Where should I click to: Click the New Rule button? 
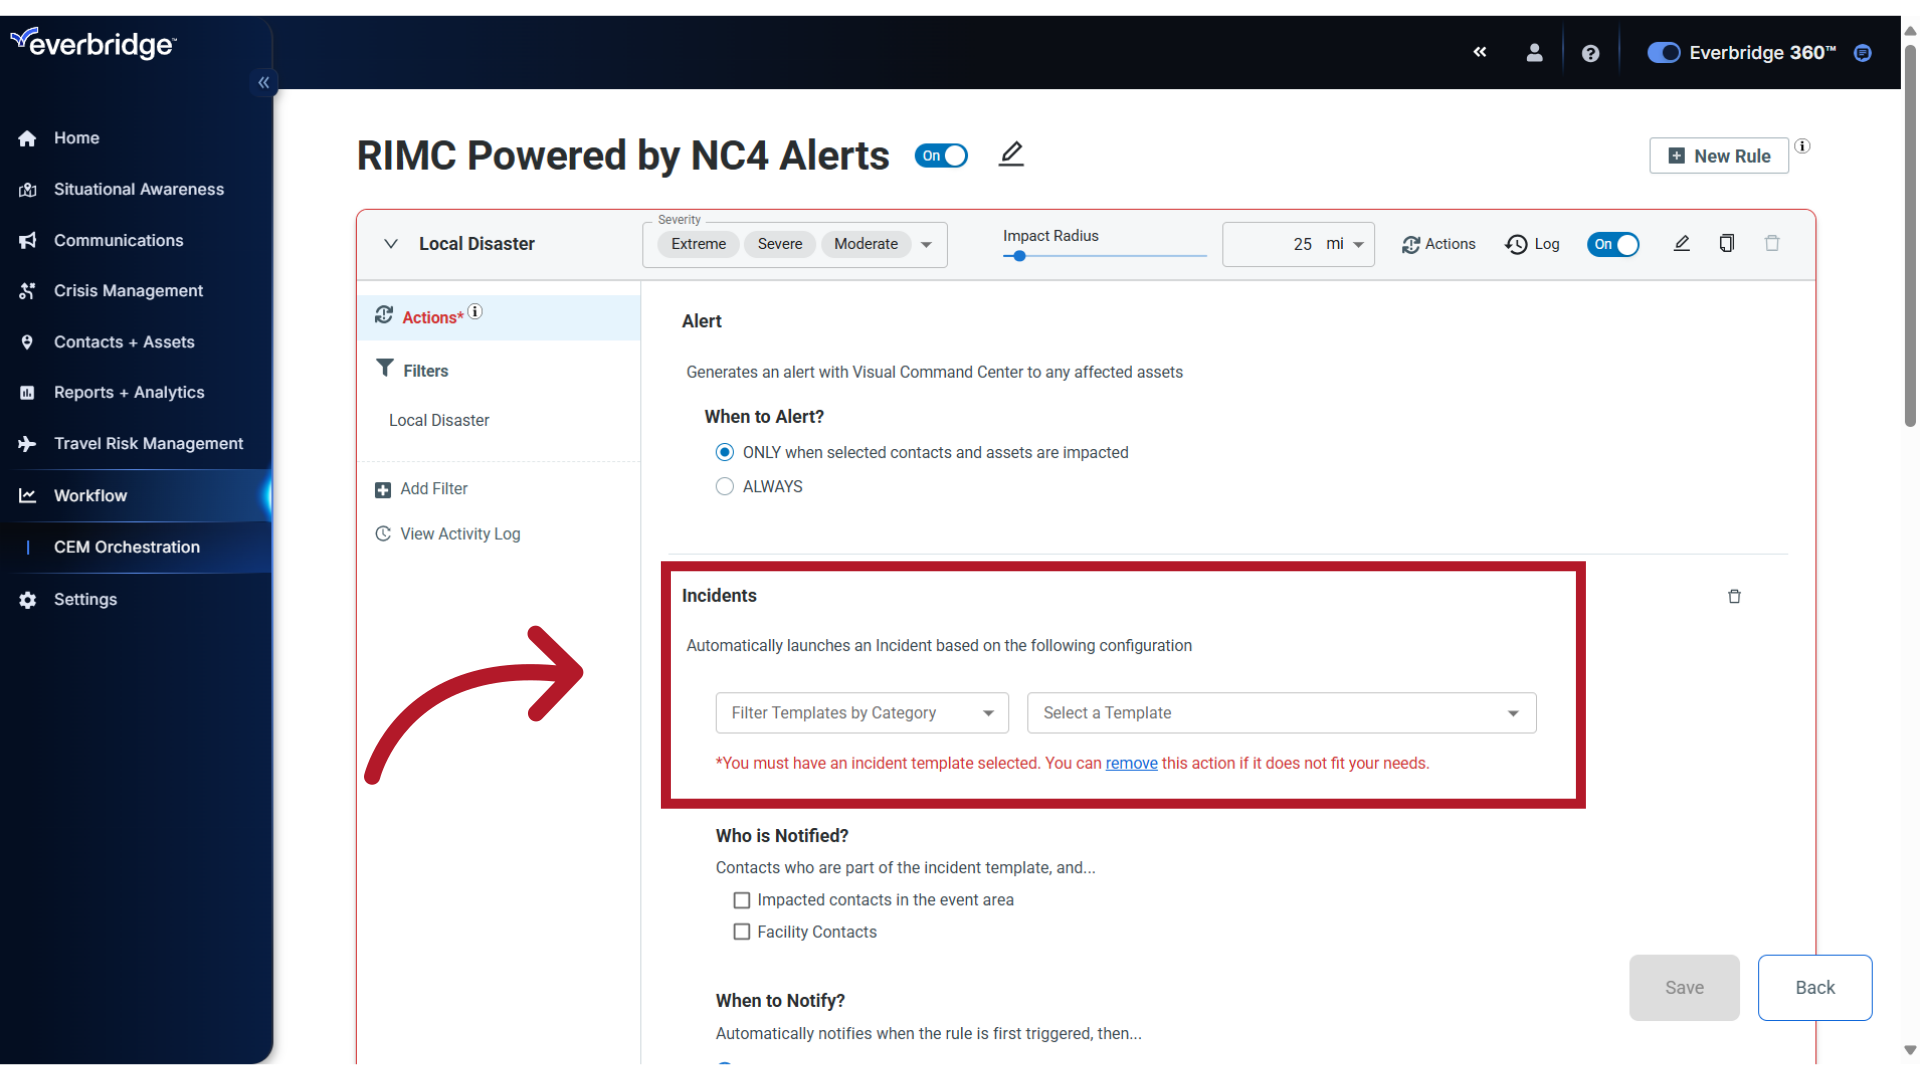1719,156
